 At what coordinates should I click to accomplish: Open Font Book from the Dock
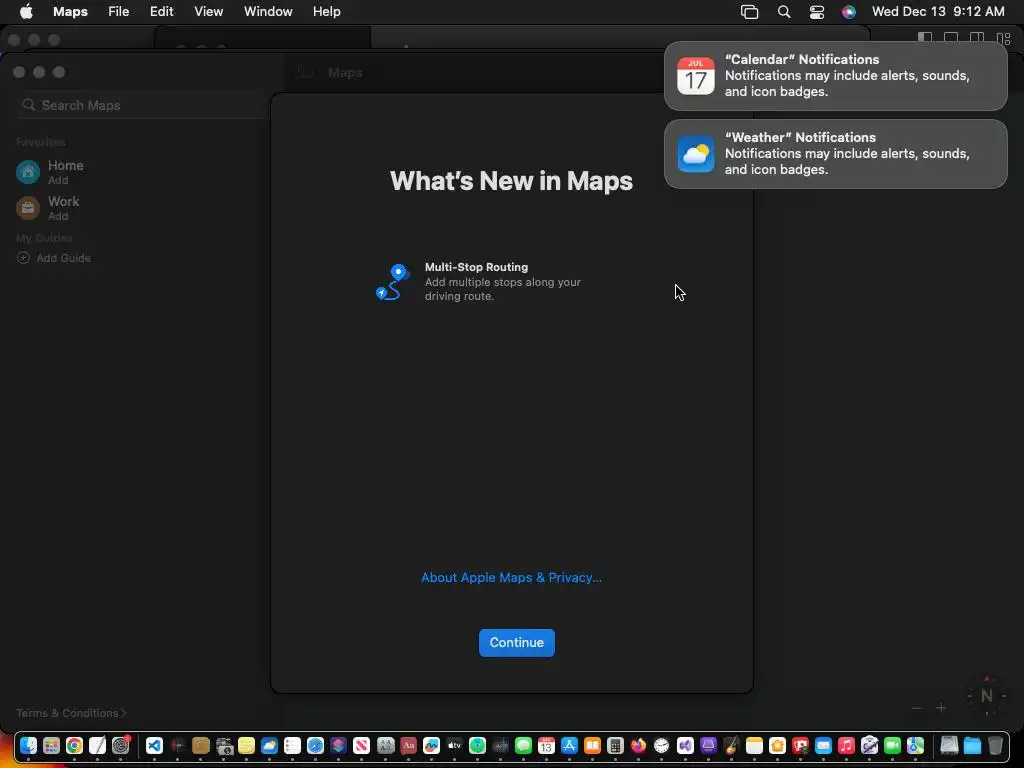[x=386, y=745]
